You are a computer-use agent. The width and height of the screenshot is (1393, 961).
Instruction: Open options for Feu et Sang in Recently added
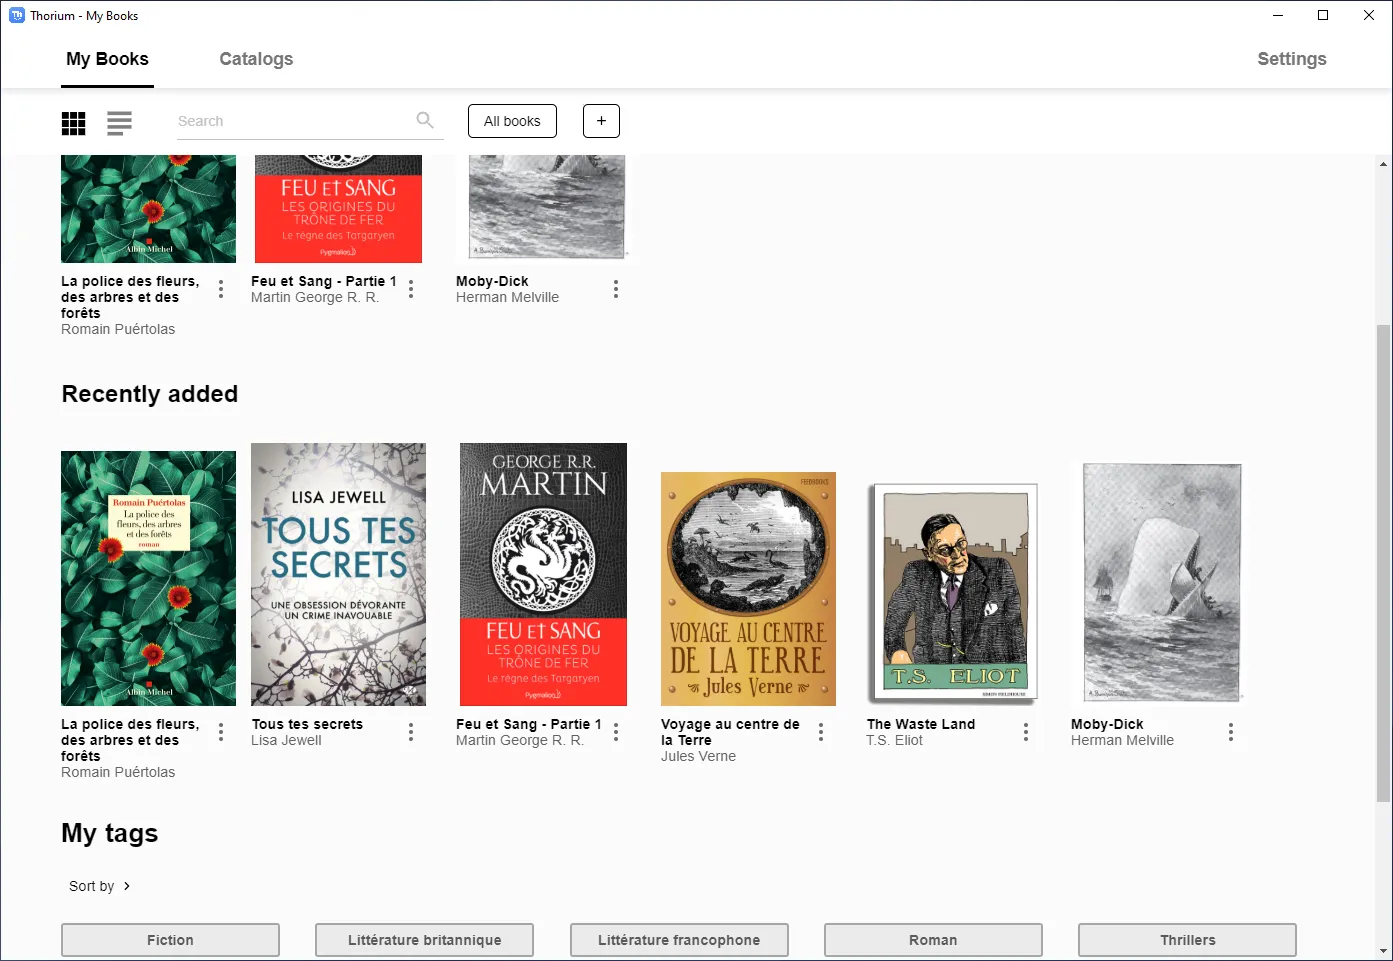(616, 732)
